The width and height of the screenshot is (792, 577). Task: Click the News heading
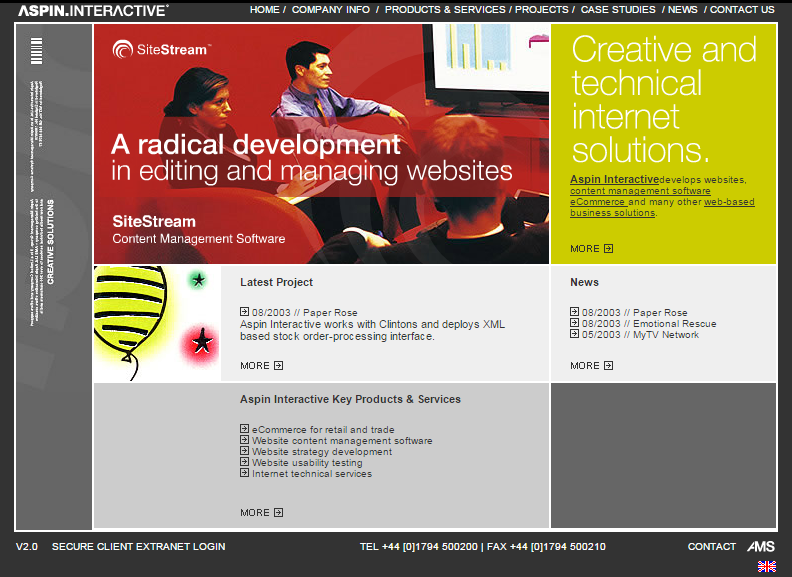[584, 282]
